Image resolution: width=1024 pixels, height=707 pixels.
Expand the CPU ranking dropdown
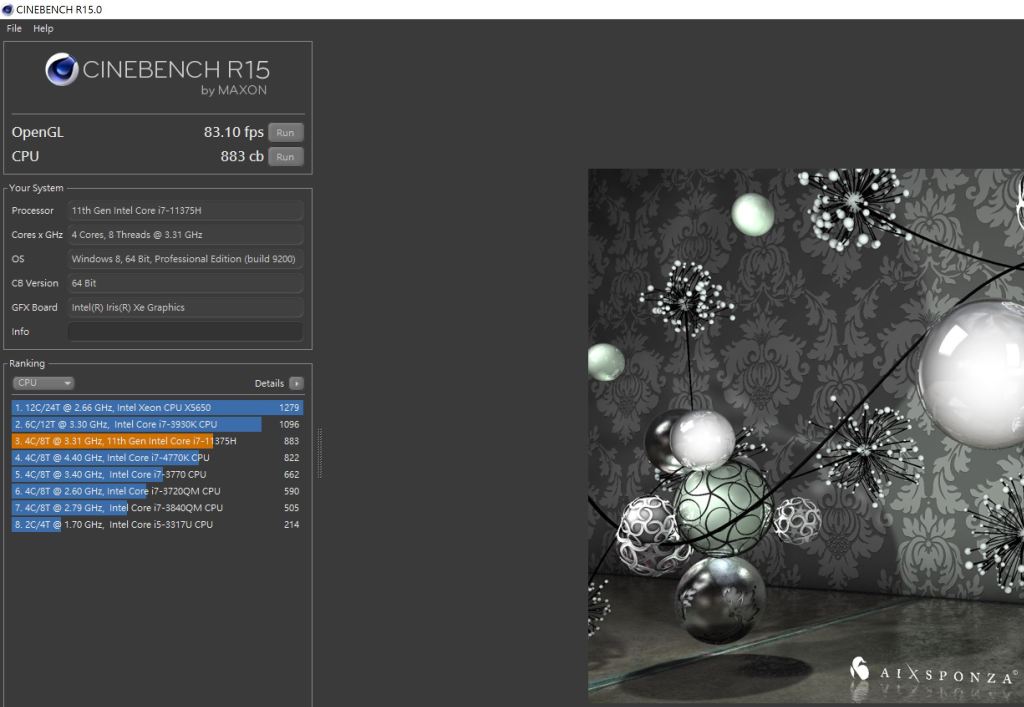(43, 383)
